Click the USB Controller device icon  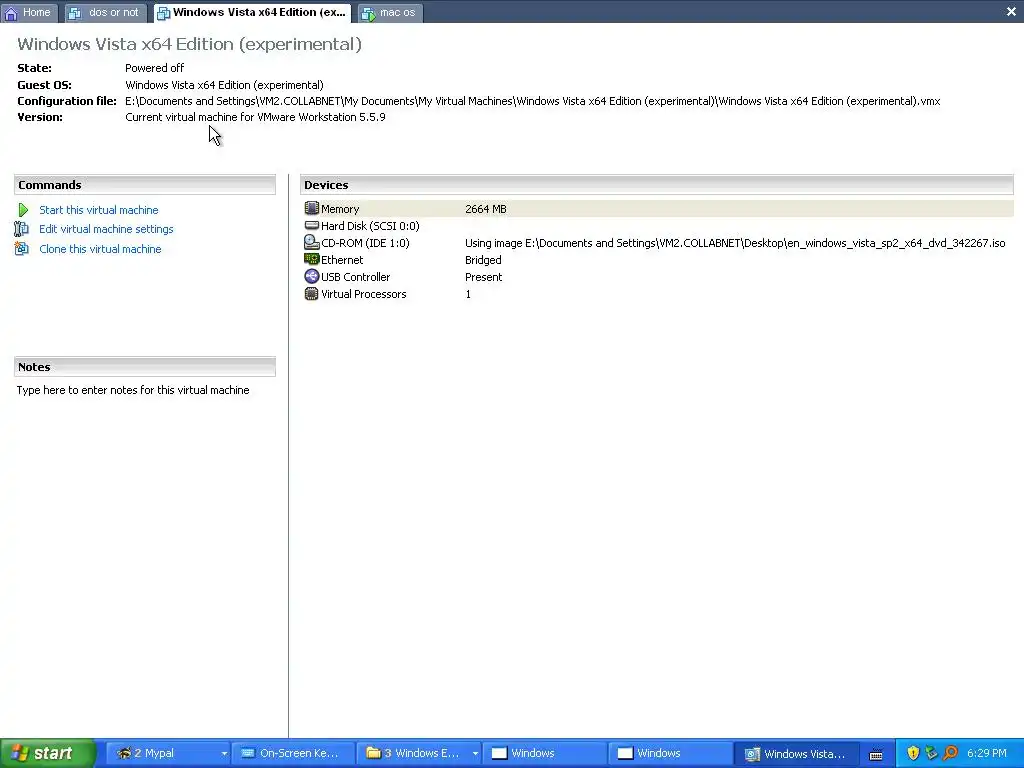pyautogui.click(x=312, y=276)
